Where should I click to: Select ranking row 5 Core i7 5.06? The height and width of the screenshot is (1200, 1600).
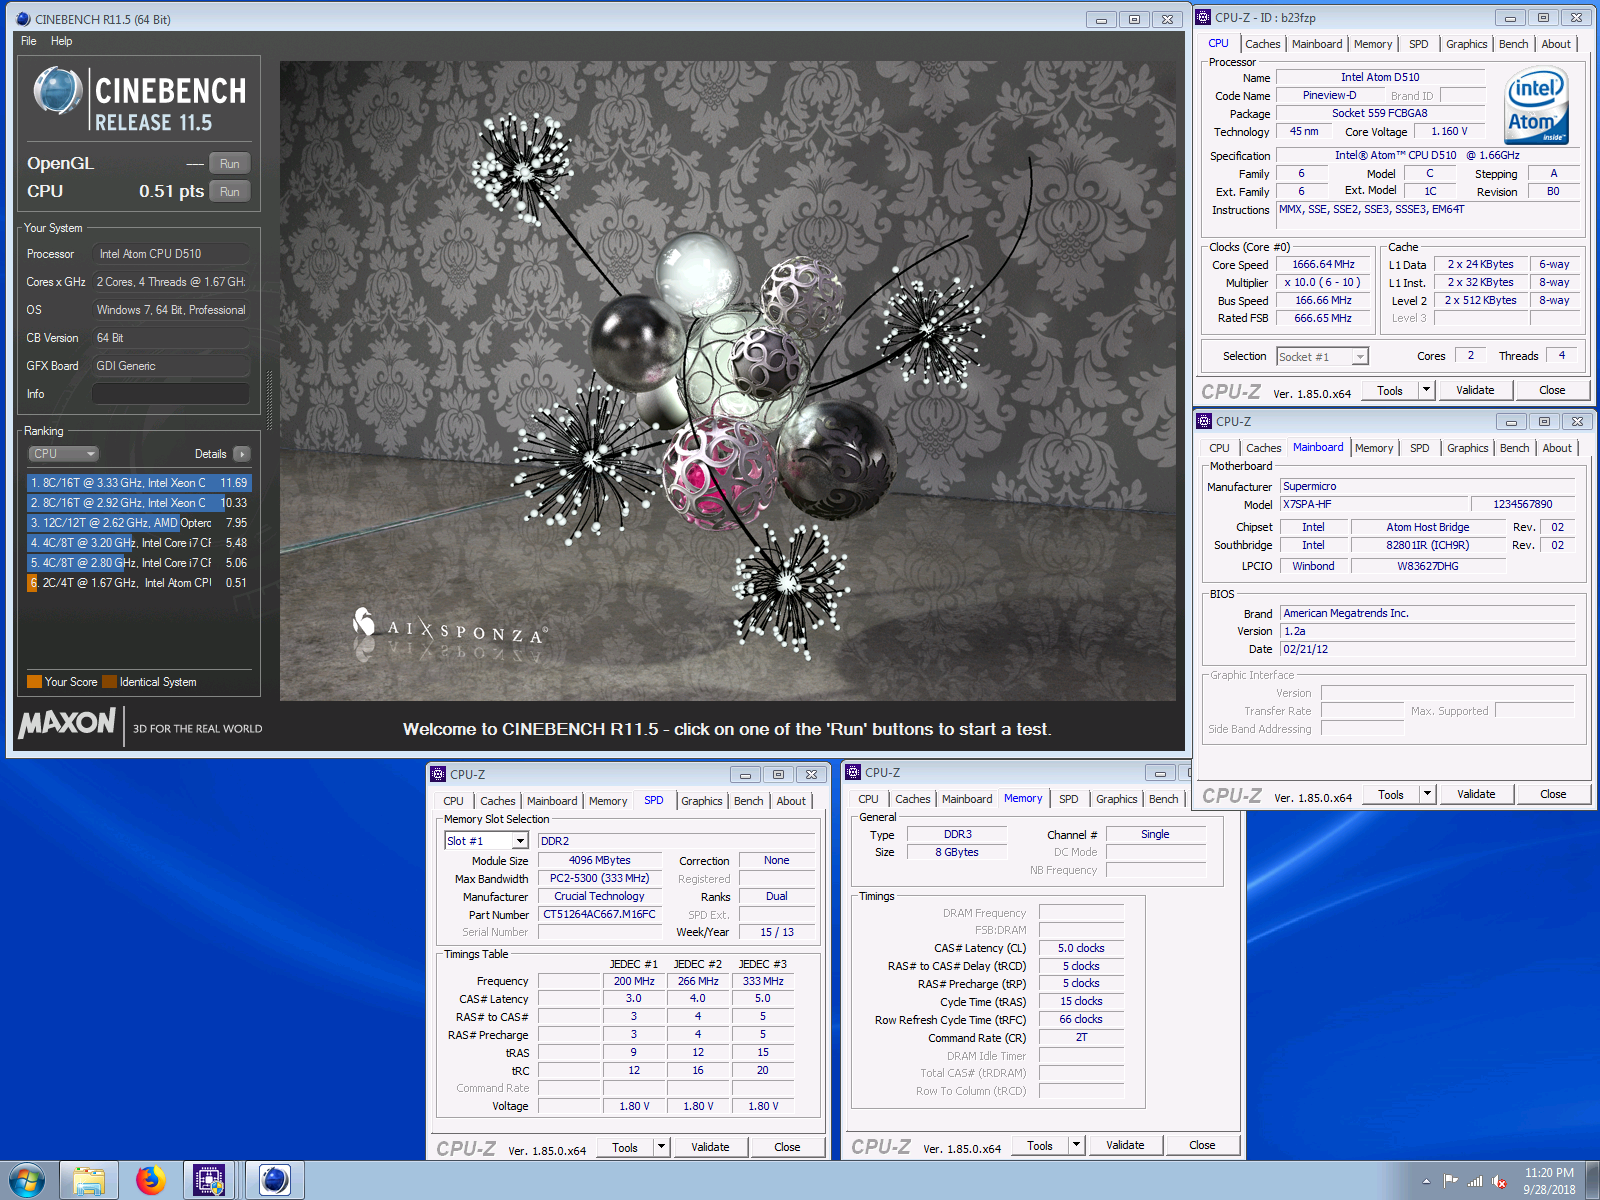coord(139,563)
